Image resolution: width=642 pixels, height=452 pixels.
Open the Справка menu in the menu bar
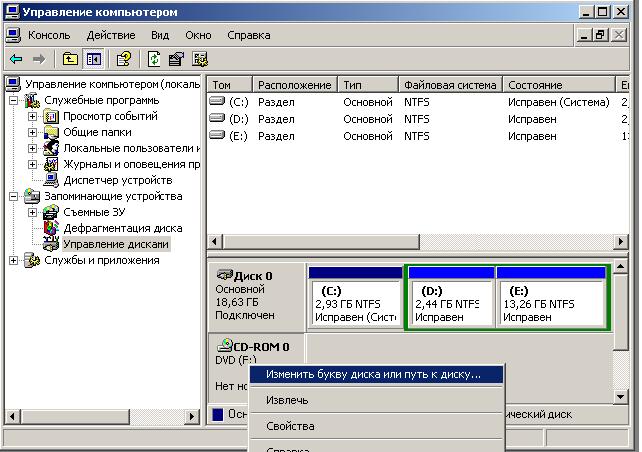[x=249, y=36]
